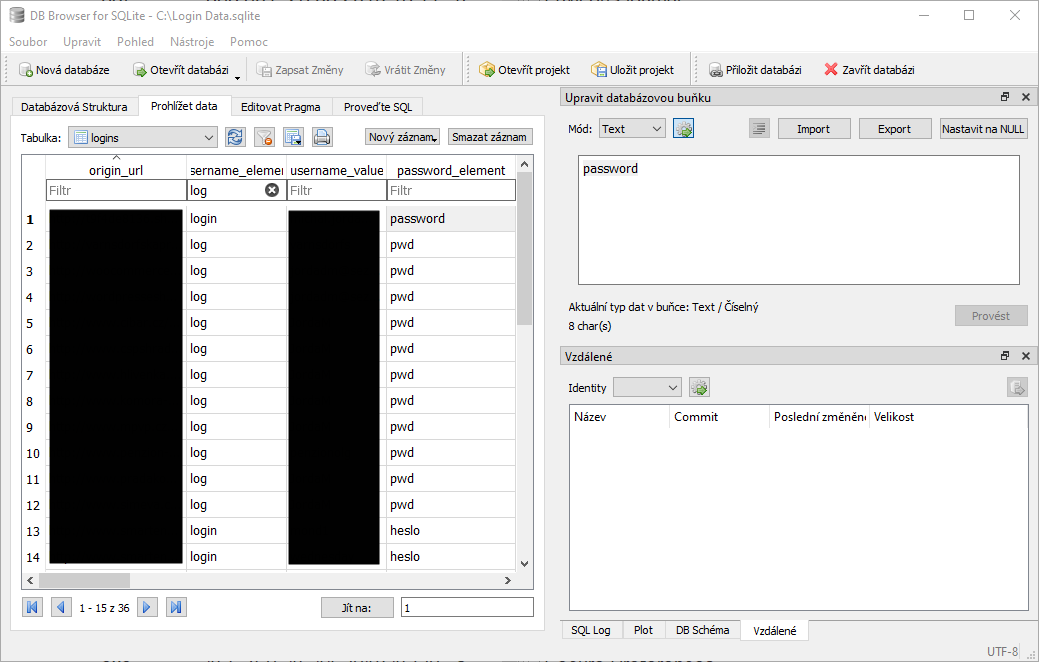The image size is (1039, 662).
Task: Click the Jít na: button
Action: [x=357, y=608]
